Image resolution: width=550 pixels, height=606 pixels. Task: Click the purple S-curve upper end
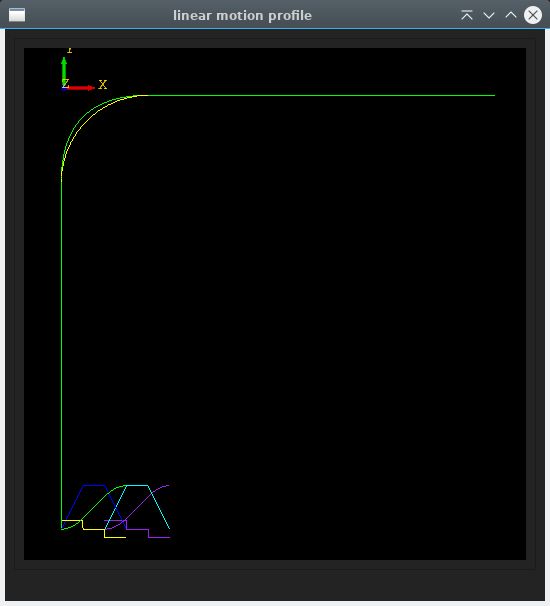tap(165, 486)
